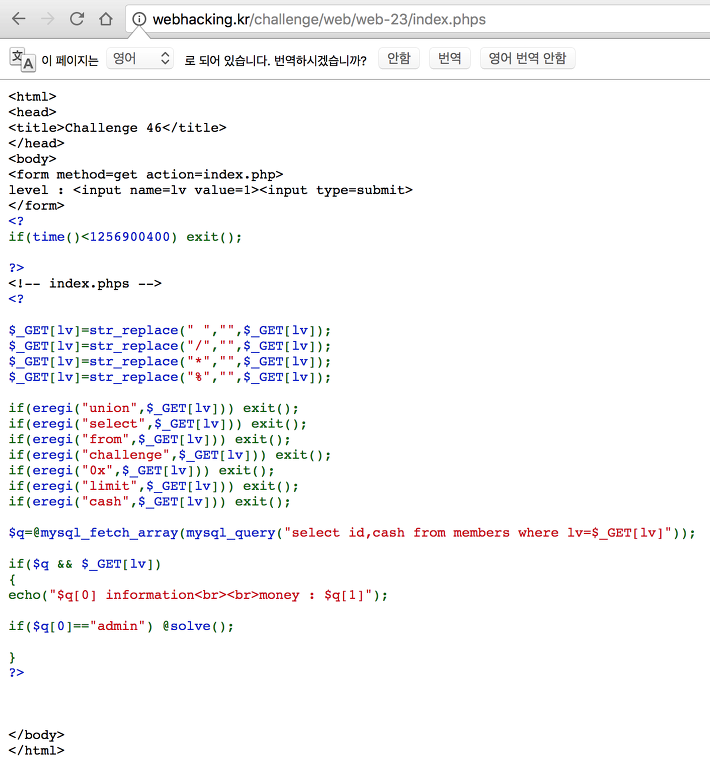710x766 pixels.
Task: Open the home page via the house icon
Action: 106,19
